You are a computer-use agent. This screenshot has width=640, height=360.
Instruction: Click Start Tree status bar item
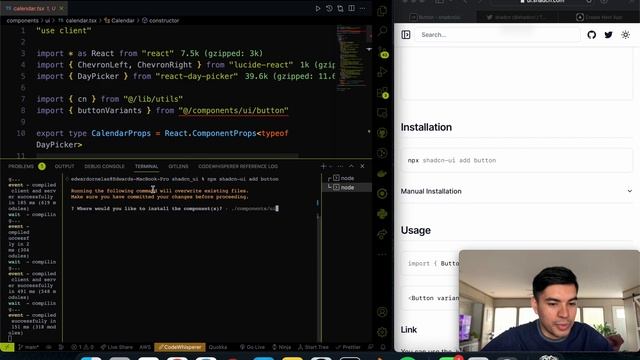pos(313,347)
